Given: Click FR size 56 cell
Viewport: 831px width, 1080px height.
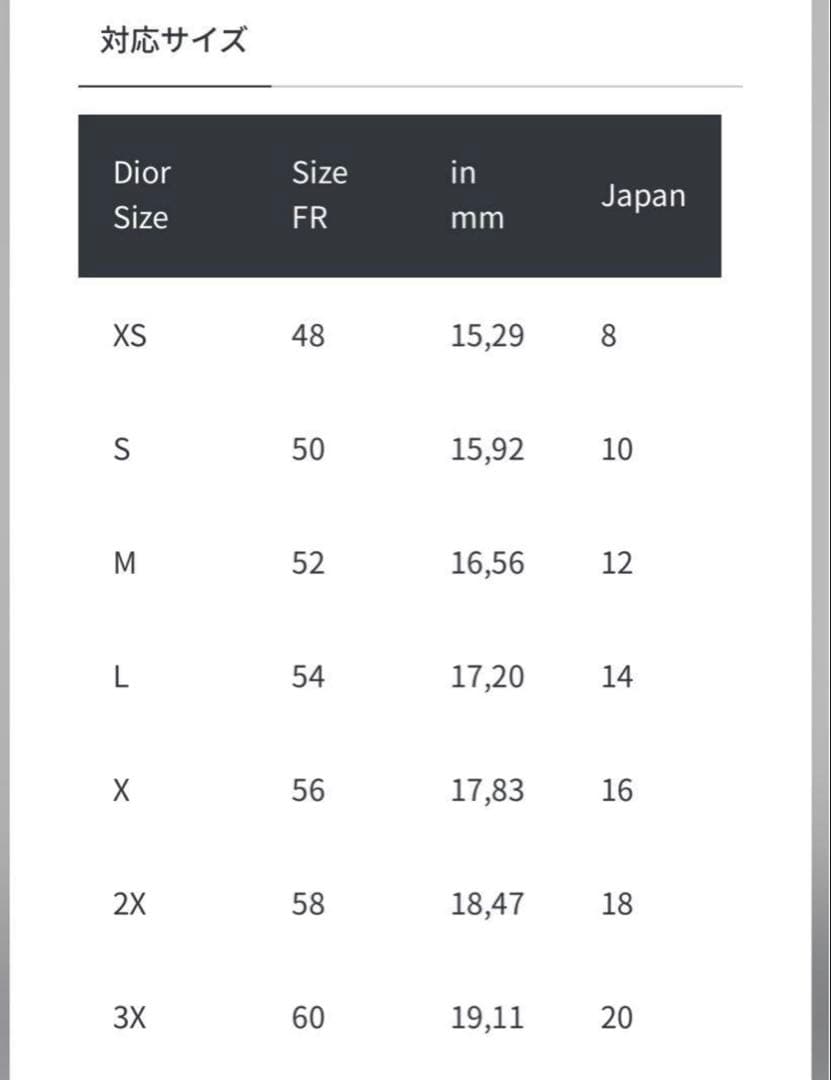Looking at the screenshot, I should point(308,791).
